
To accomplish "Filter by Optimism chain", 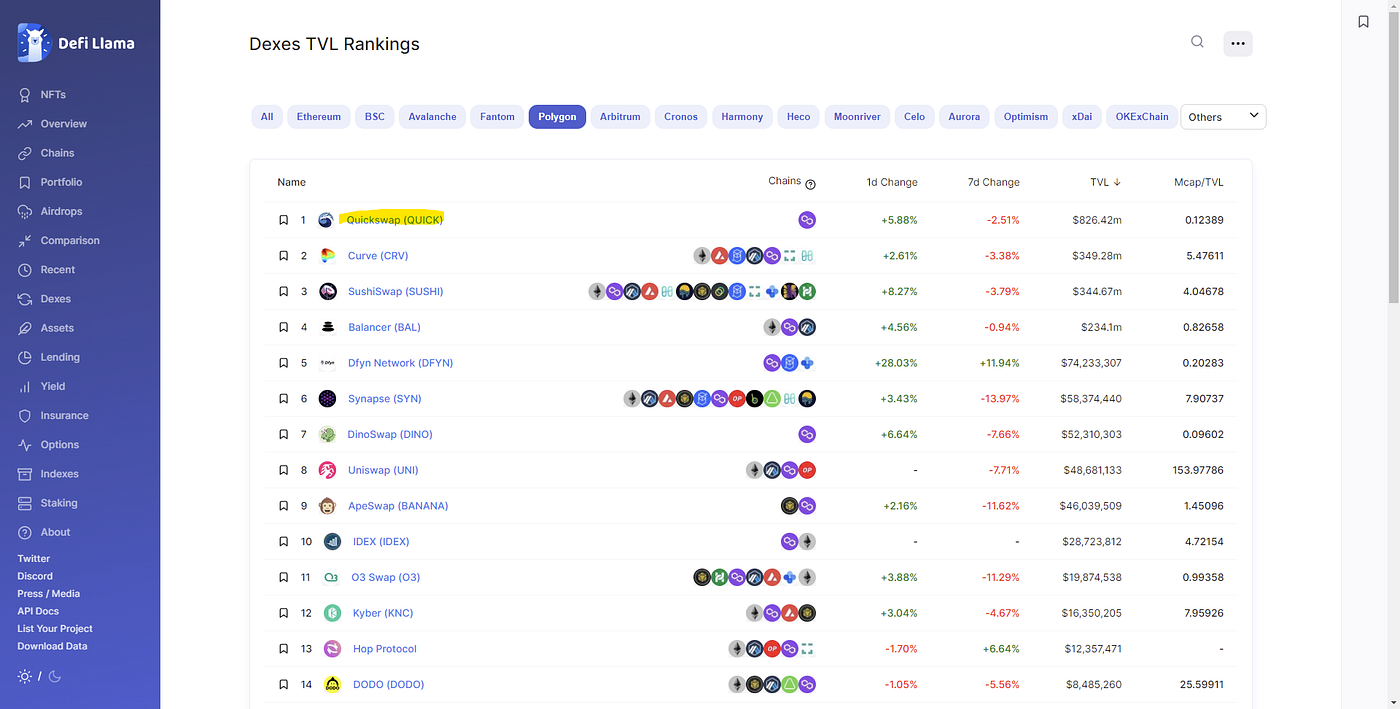I will point(1026,117).
